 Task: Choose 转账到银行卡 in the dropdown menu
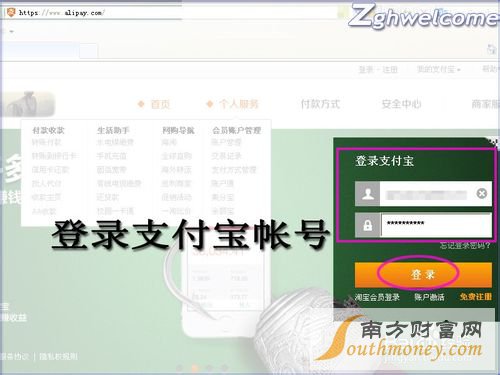tap(54, 156)
